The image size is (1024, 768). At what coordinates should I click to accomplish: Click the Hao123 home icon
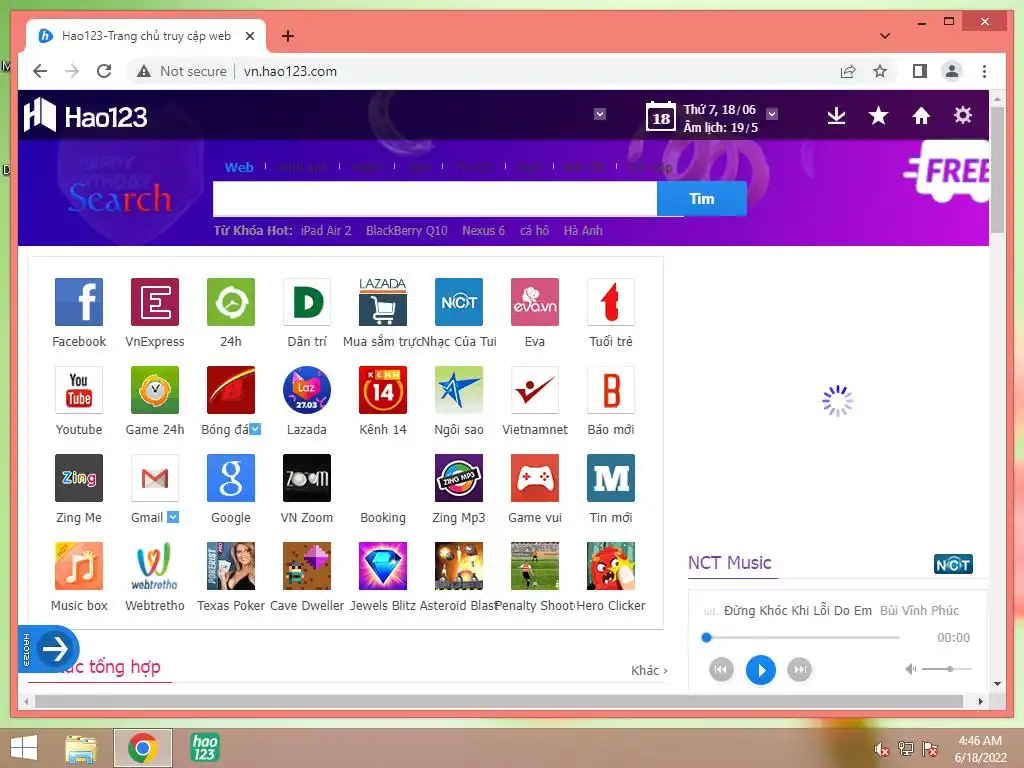click(x=921, y=116)
